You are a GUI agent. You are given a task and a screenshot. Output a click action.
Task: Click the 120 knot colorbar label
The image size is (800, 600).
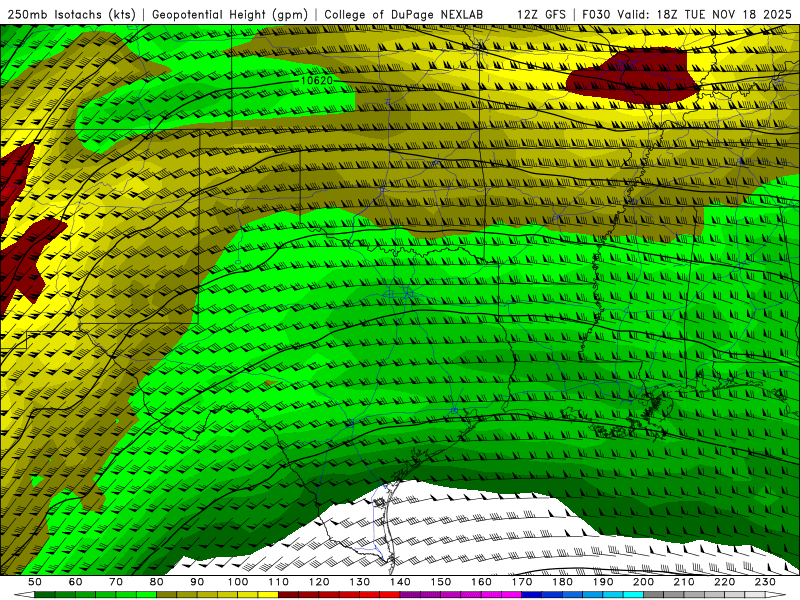tap(319, 582)
